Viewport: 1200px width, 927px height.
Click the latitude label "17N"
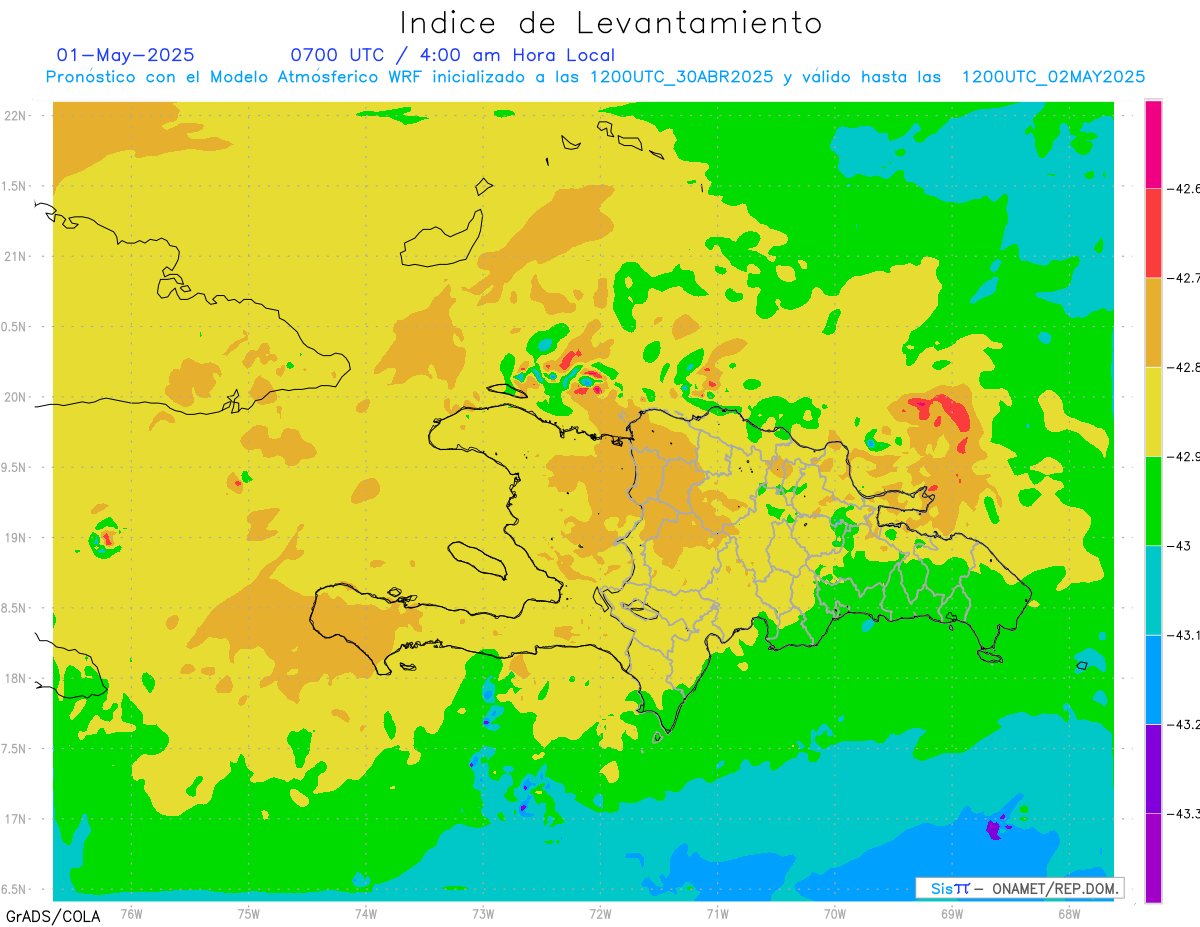click(x=17, y=820)
